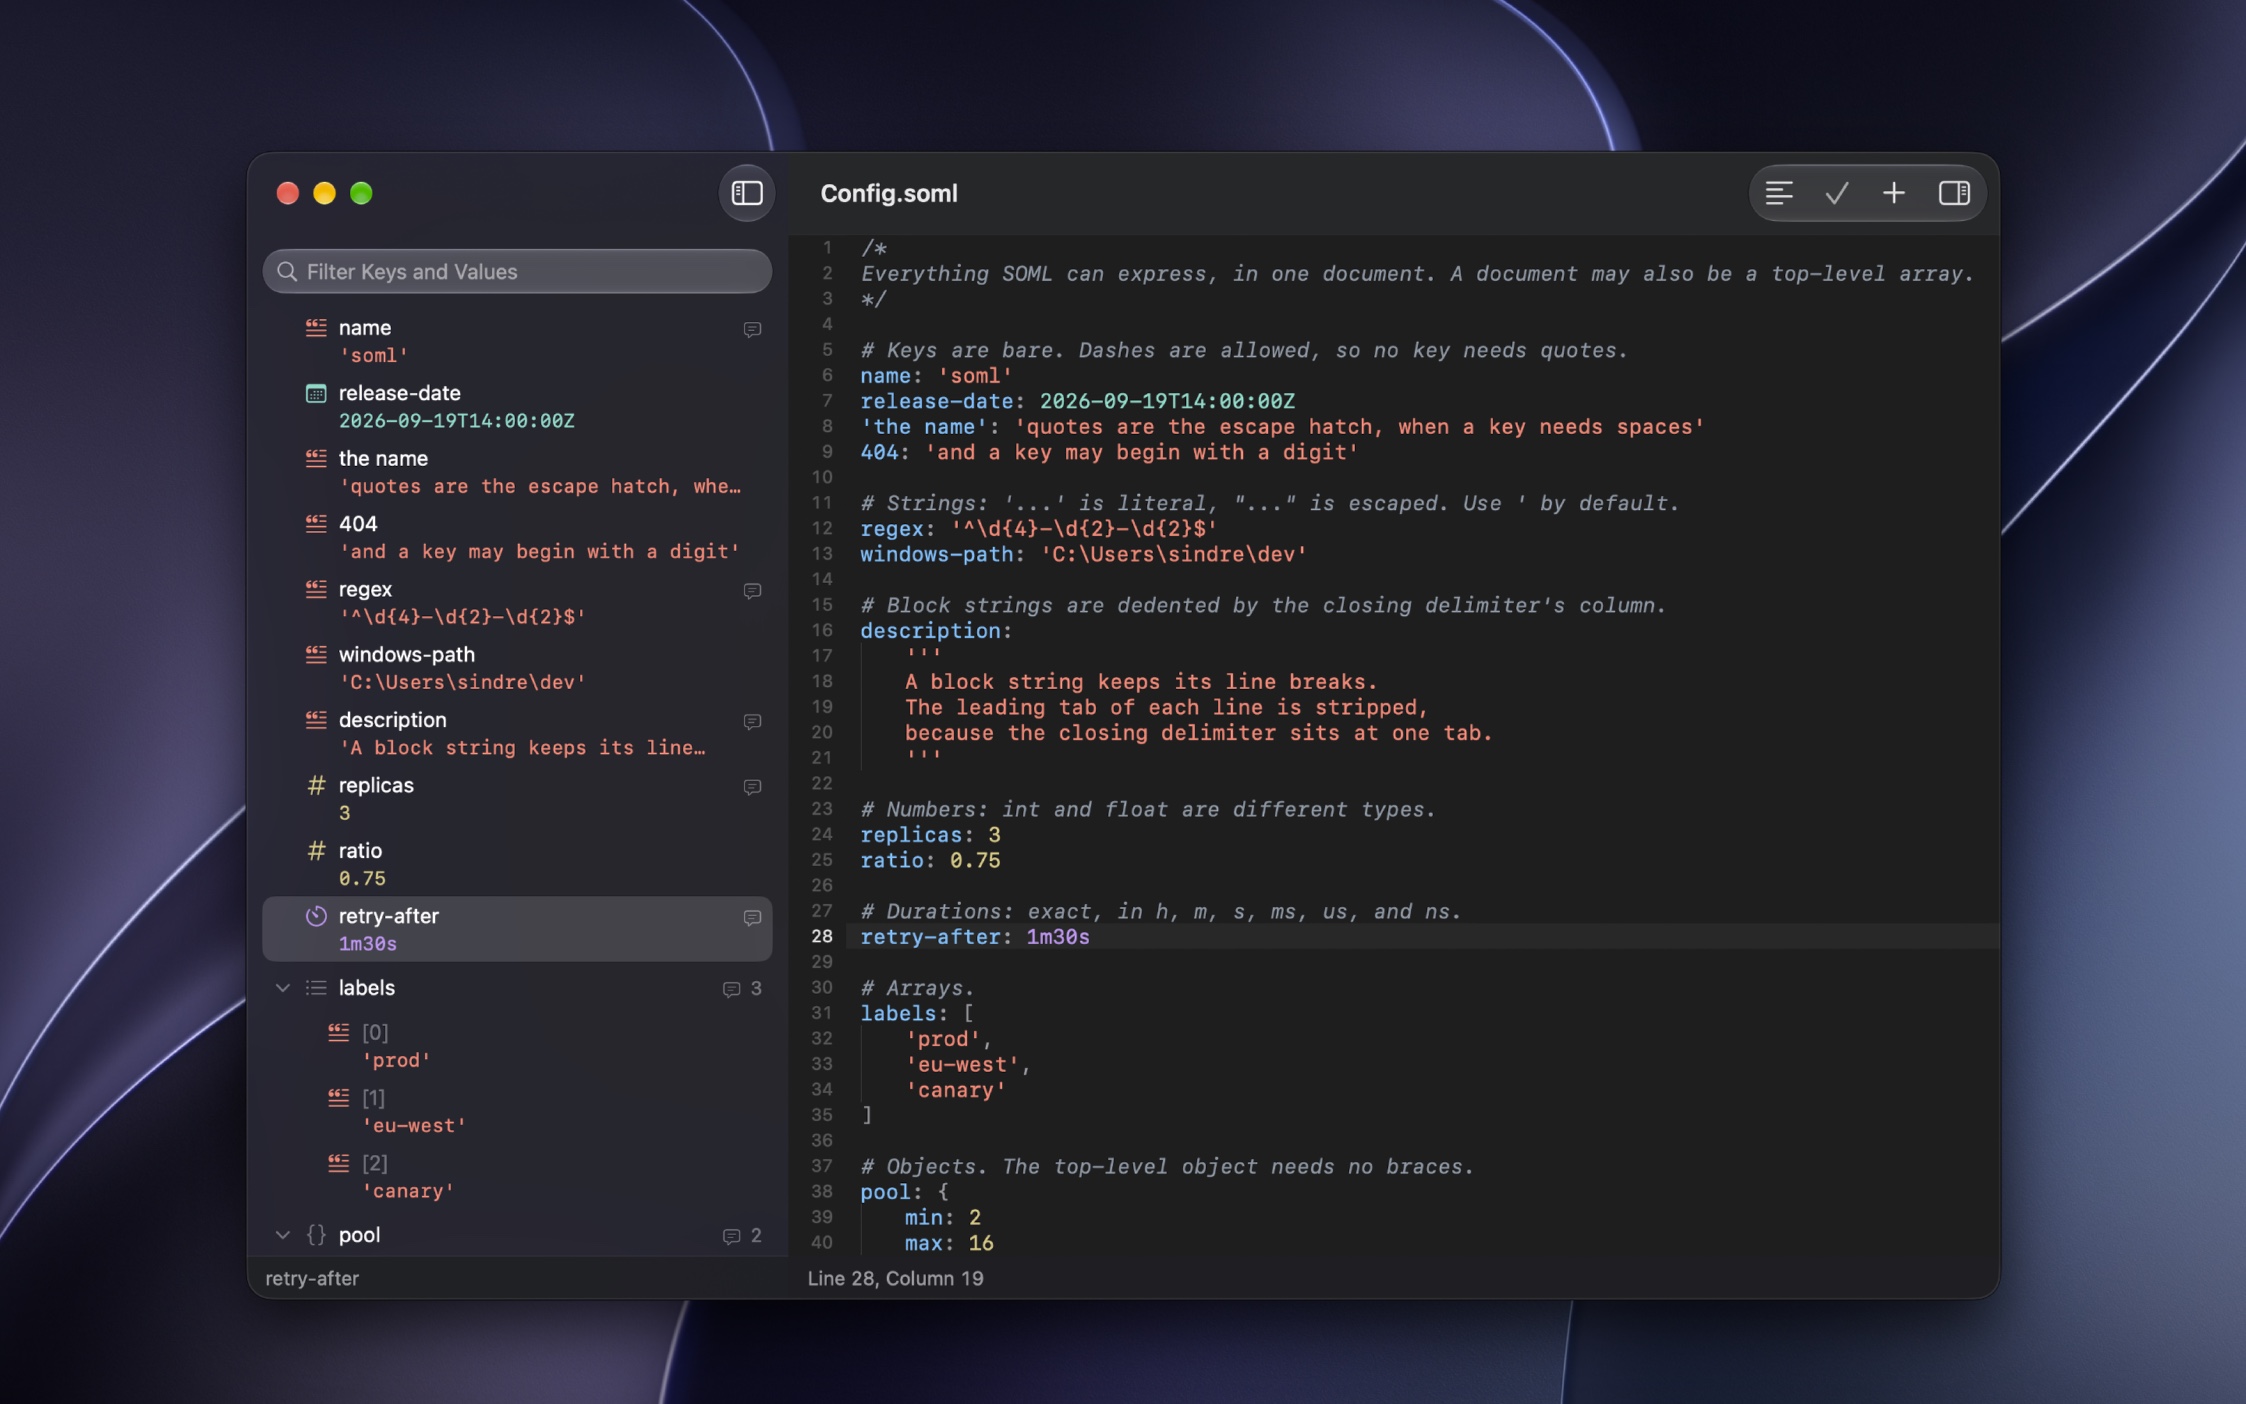The width and height of the screenshot is (2246, 1404).
Task: Collapse the pool object chevron
Action: (283, 1235)
